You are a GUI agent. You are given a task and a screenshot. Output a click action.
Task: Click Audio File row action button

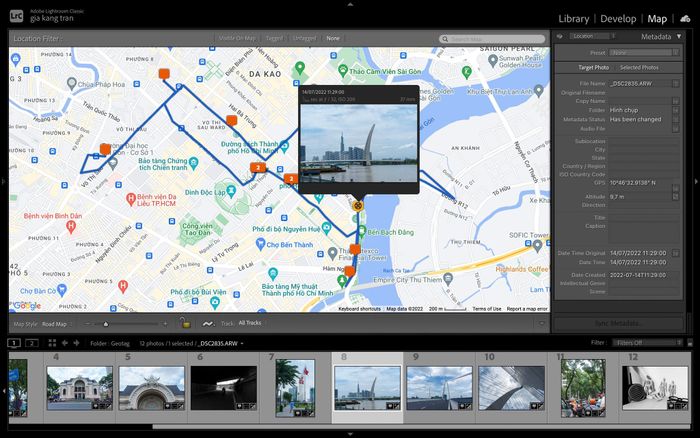pyautogui.click(x=676, y=129)
